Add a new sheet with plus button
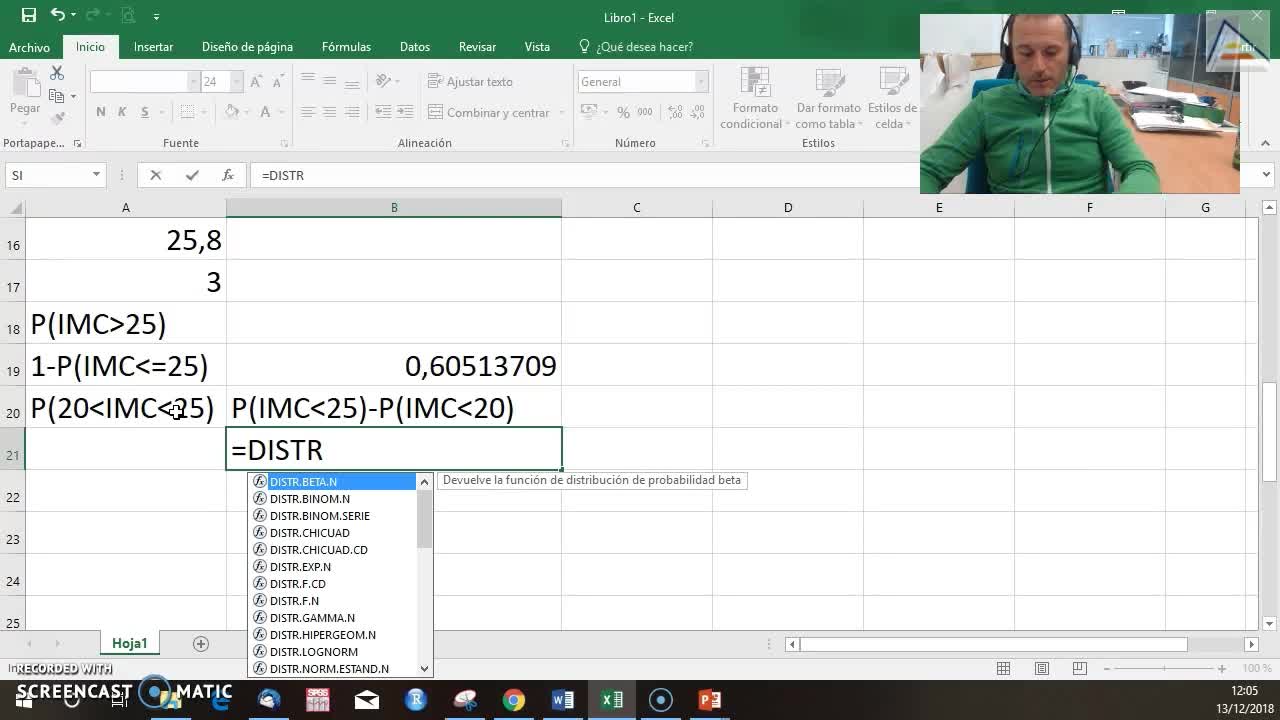 click(200, 643)
